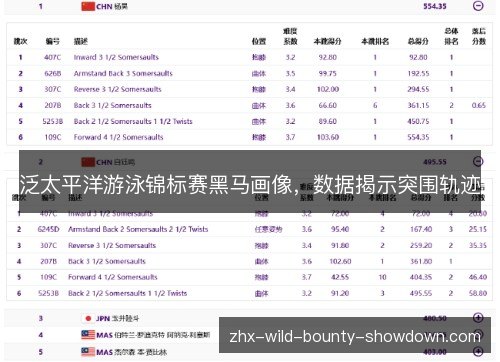The image size is (500, 362).
Task: Open the rank 4 MAS diver's name
Action: click(162, 335)
